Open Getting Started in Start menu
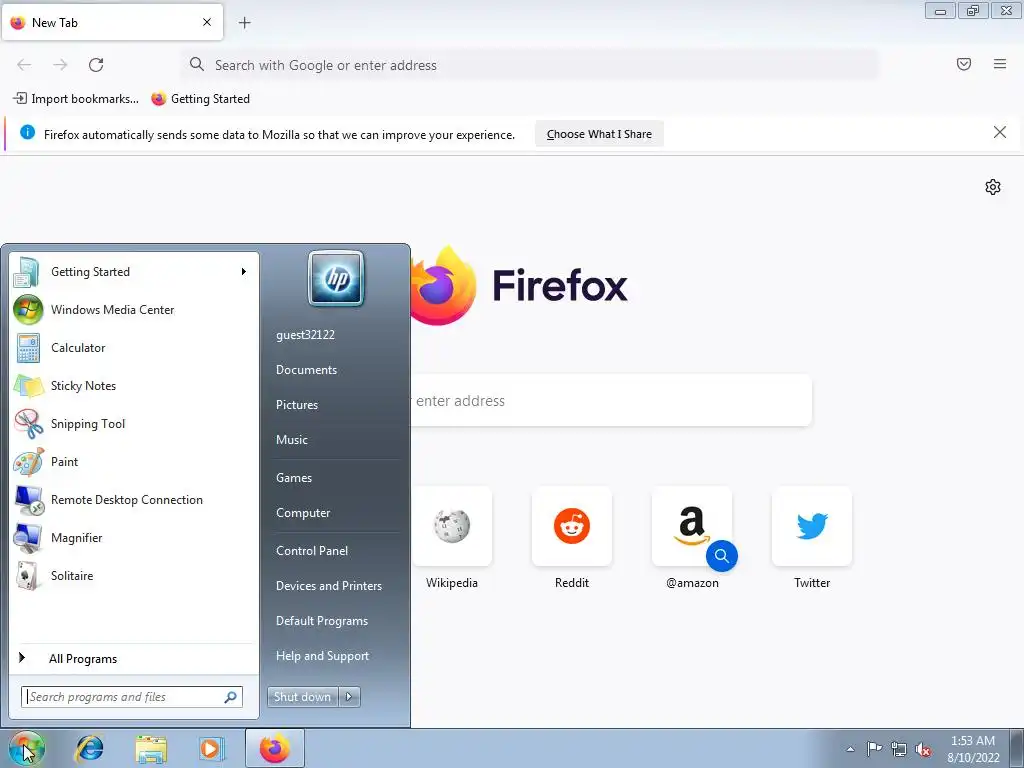1024x768 pixels. [x=134, y=272]
